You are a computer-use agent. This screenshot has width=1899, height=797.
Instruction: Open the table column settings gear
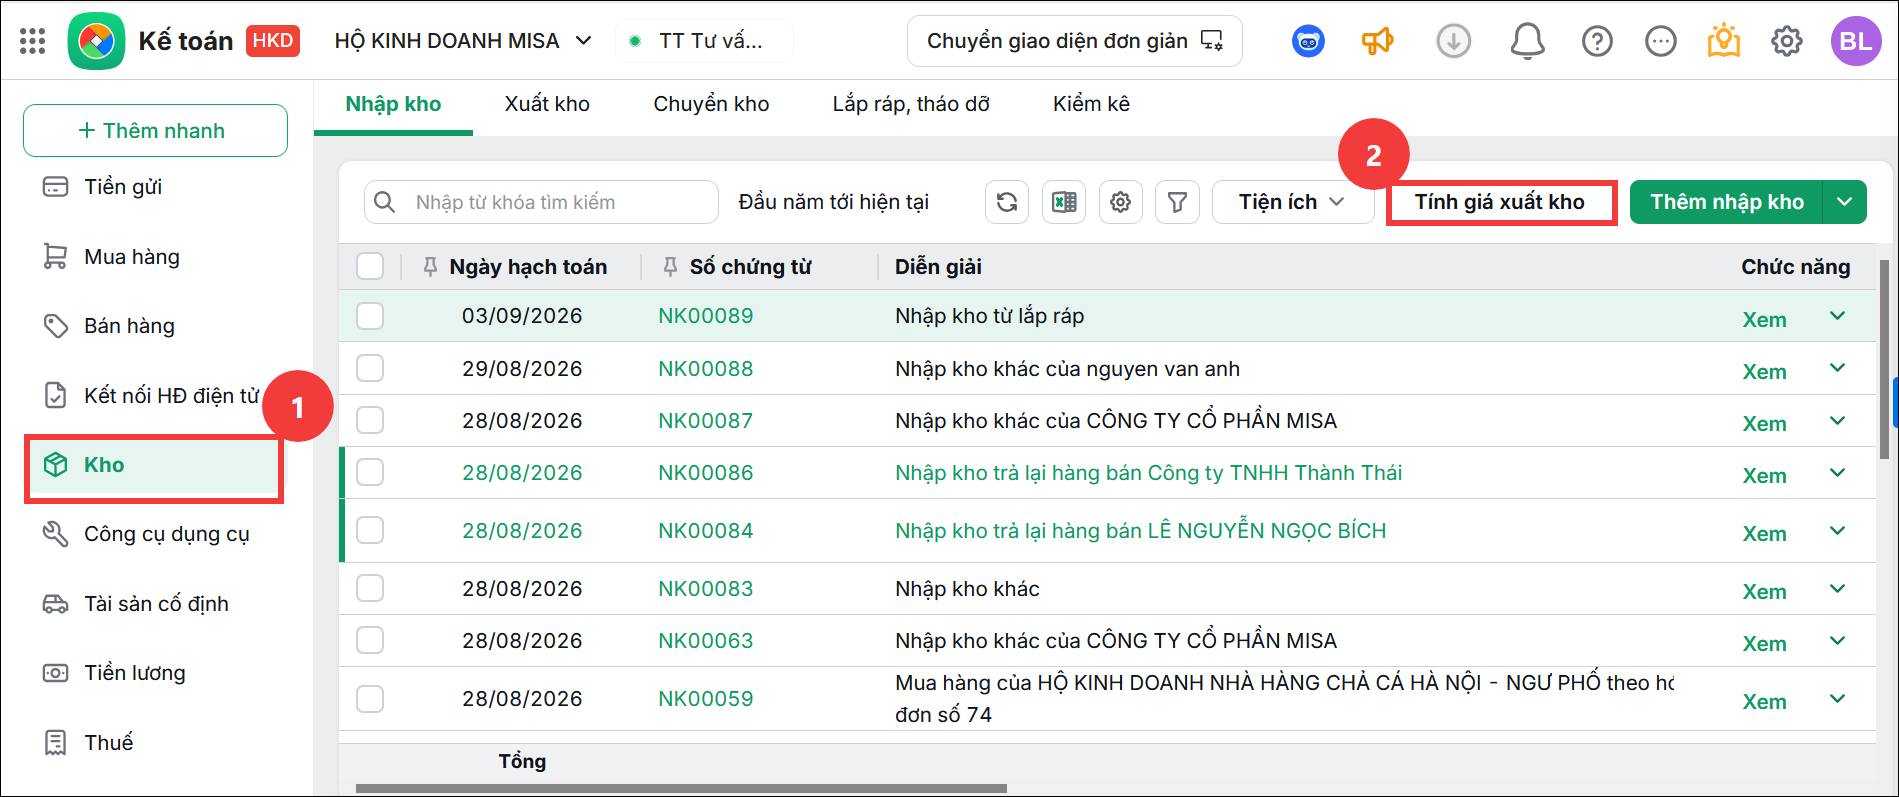pyautogui.click(x=1121, y=202)
